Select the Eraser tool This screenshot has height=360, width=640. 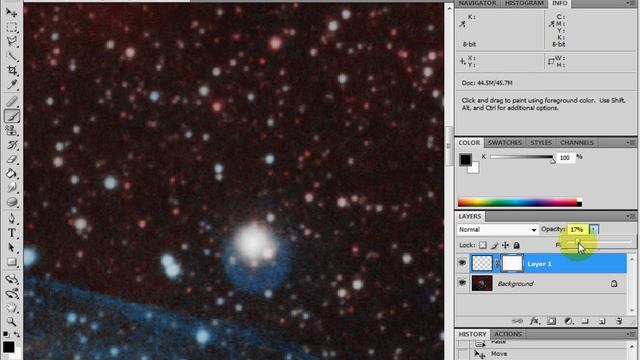(x=11, y=159)
